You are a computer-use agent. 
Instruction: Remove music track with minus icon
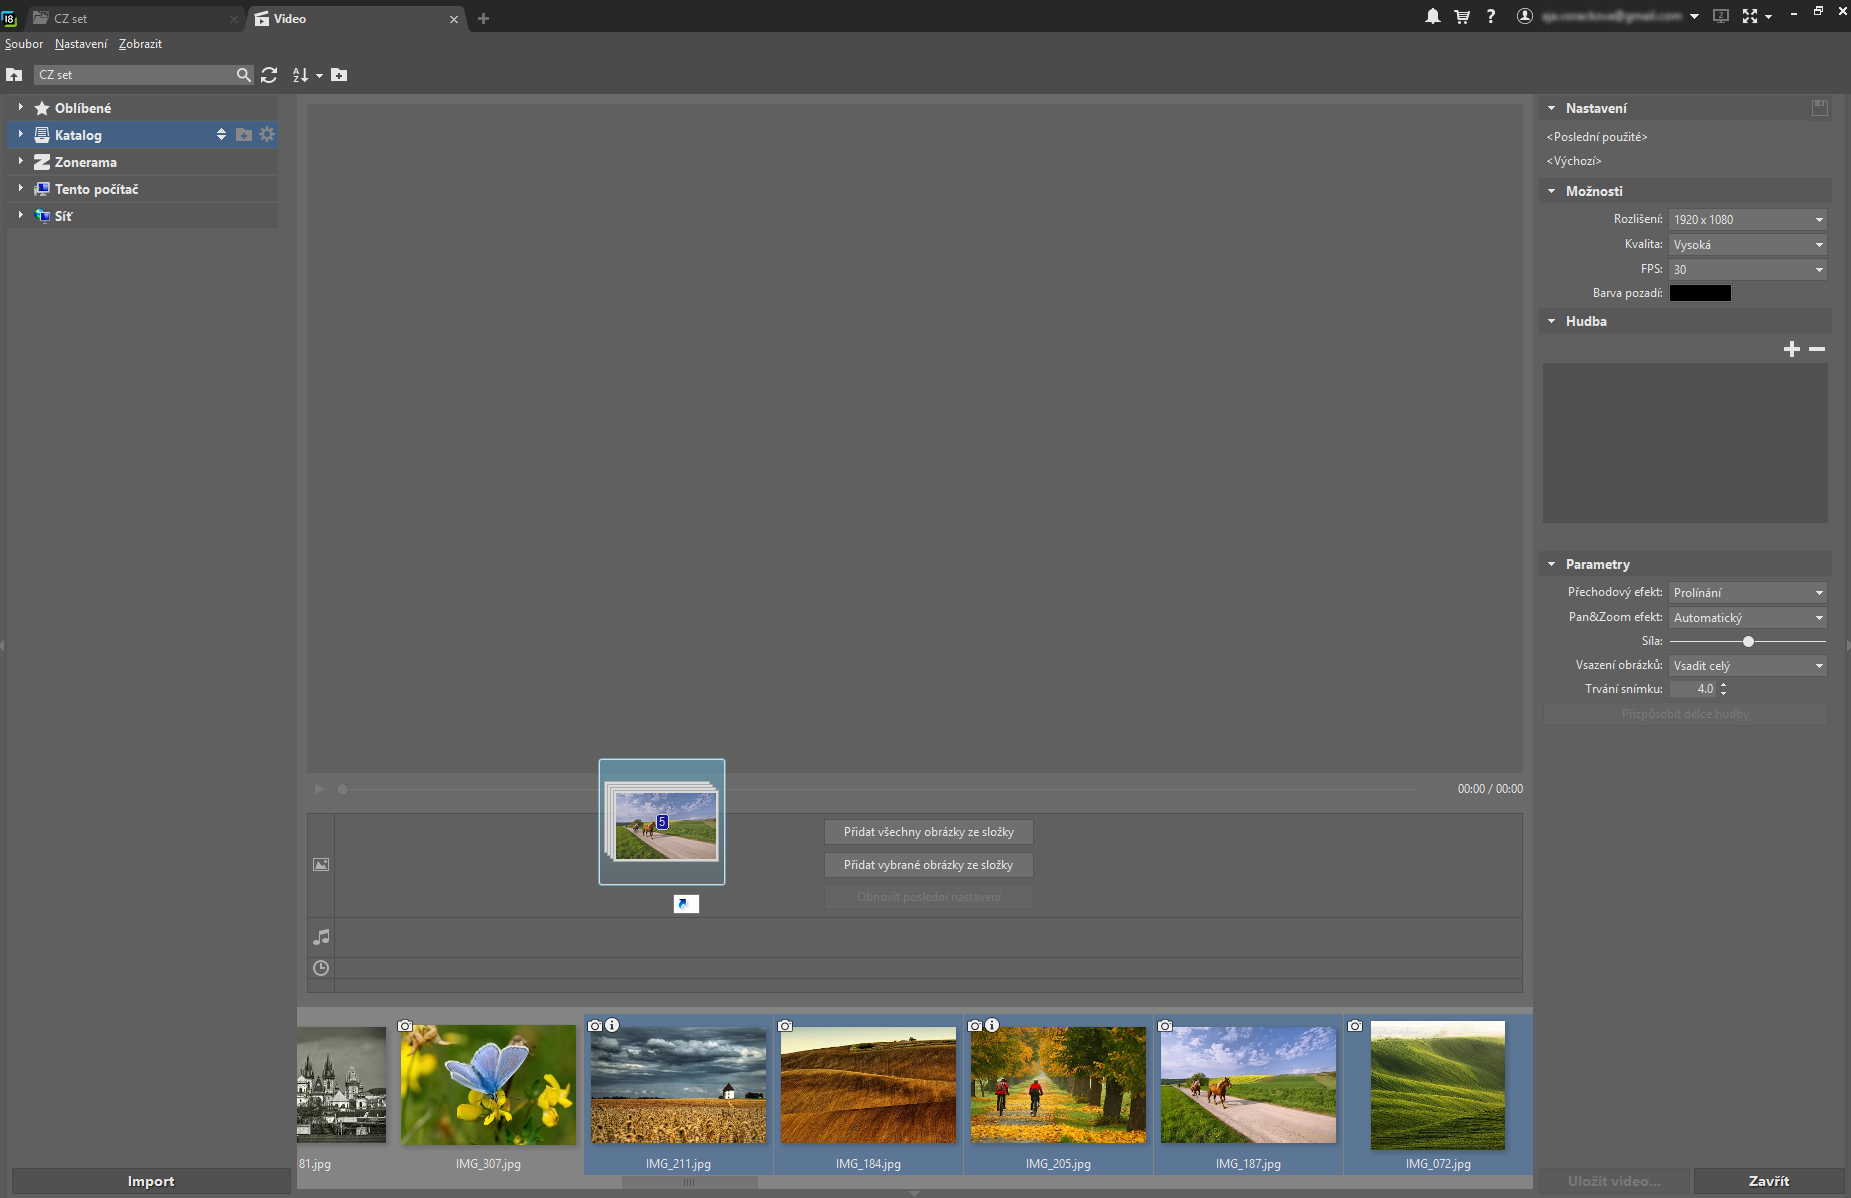pos(1817,349)
